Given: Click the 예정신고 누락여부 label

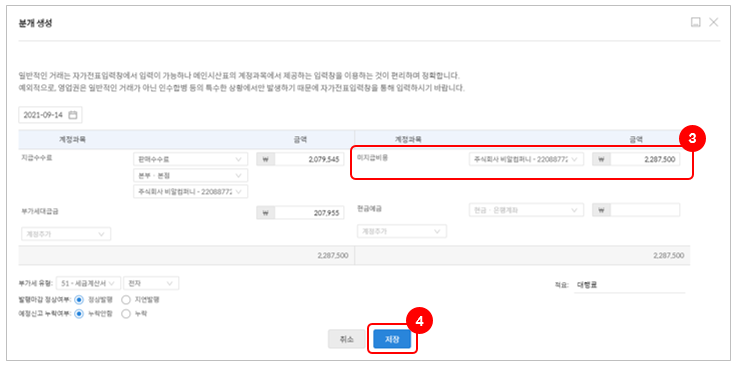Looking at the screenshot, I should click(x=46, y=314).
